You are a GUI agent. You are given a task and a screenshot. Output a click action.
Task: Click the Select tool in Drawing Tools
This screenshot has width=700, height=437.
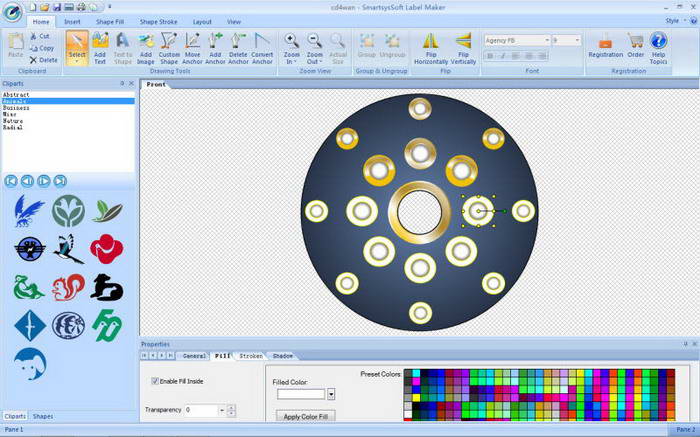tap(77, 46)
